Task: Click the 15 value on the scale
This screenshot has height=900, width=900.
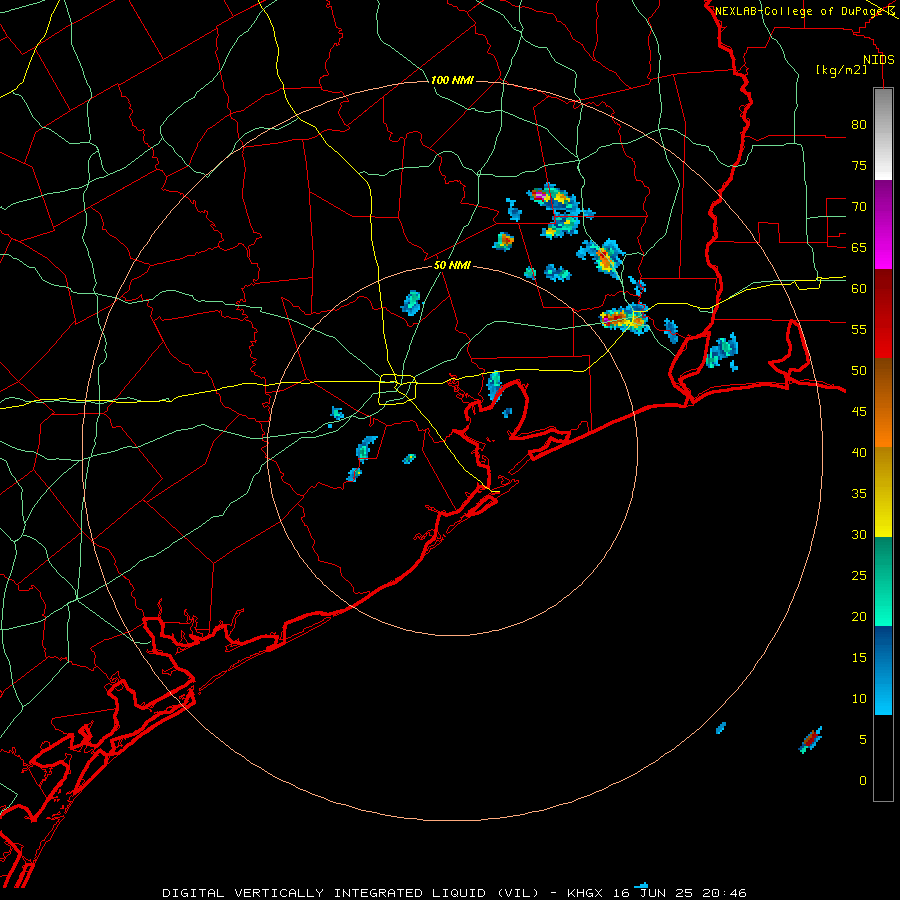Action: click(x=859, y=657)
